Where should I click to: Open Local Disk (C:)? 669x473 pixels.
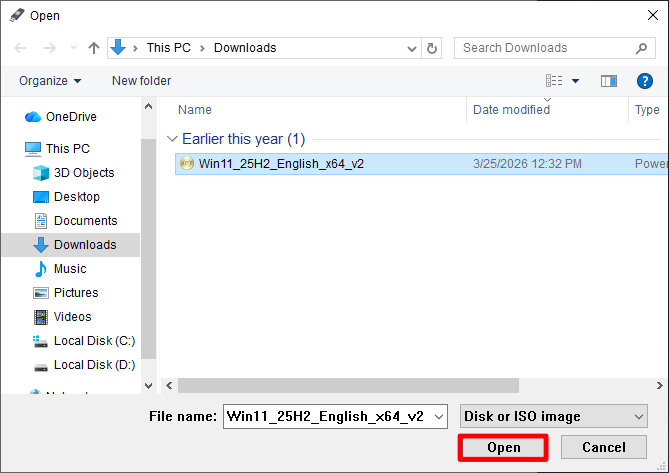click(x=94, y=341)
